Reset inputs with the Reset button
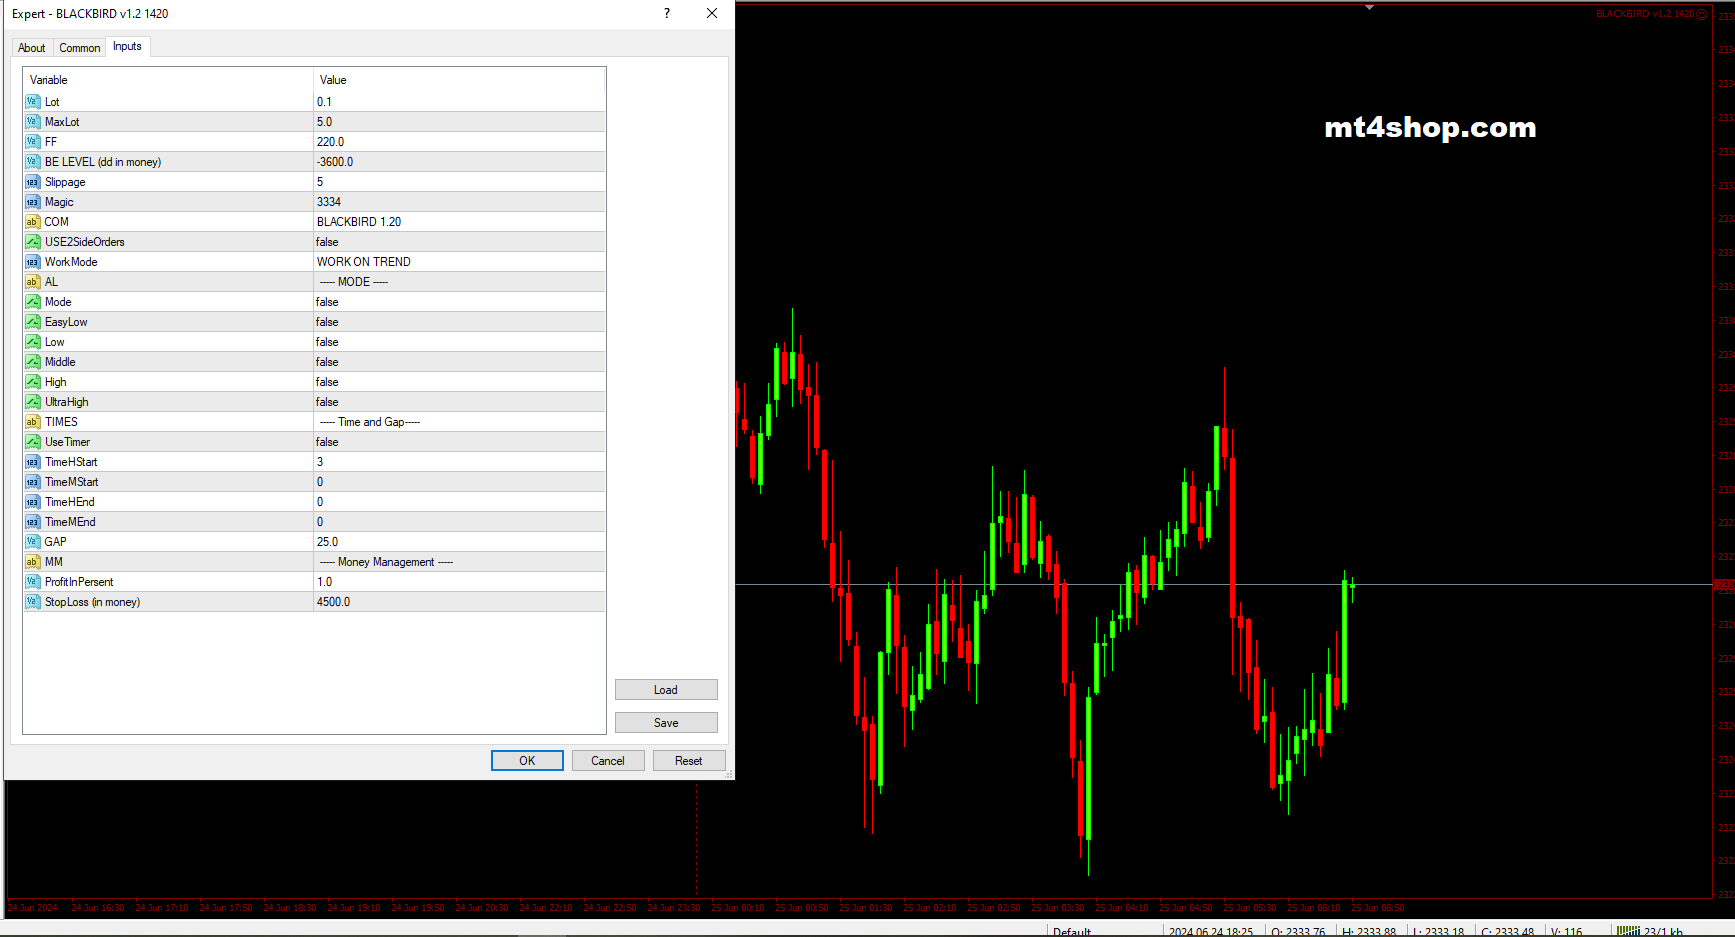The height and width of the screenshot is (937, 1735). click(x=689, y=761)
